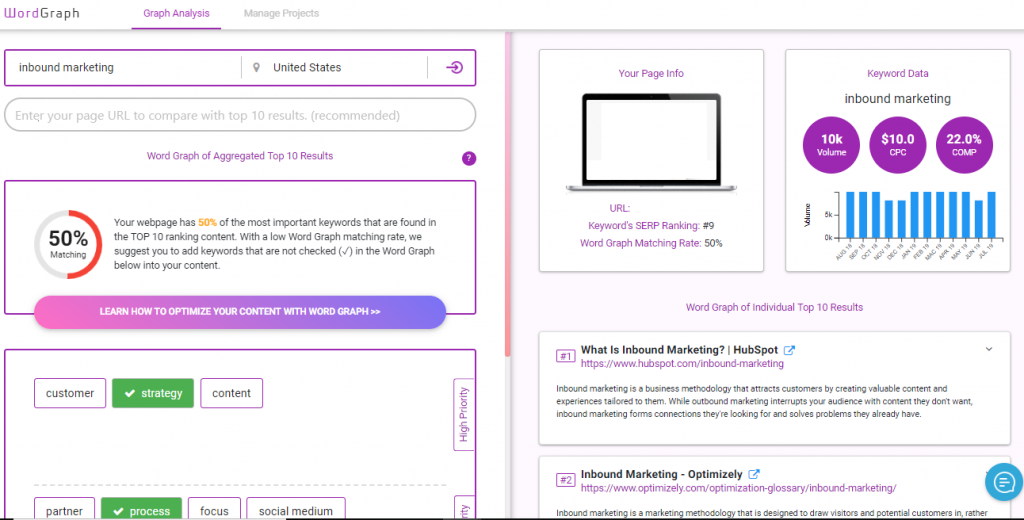The width and height of the screenshot is (1024, 520).
Task: Toggle the checked process keyword tag
Action: tap(141, 510)
